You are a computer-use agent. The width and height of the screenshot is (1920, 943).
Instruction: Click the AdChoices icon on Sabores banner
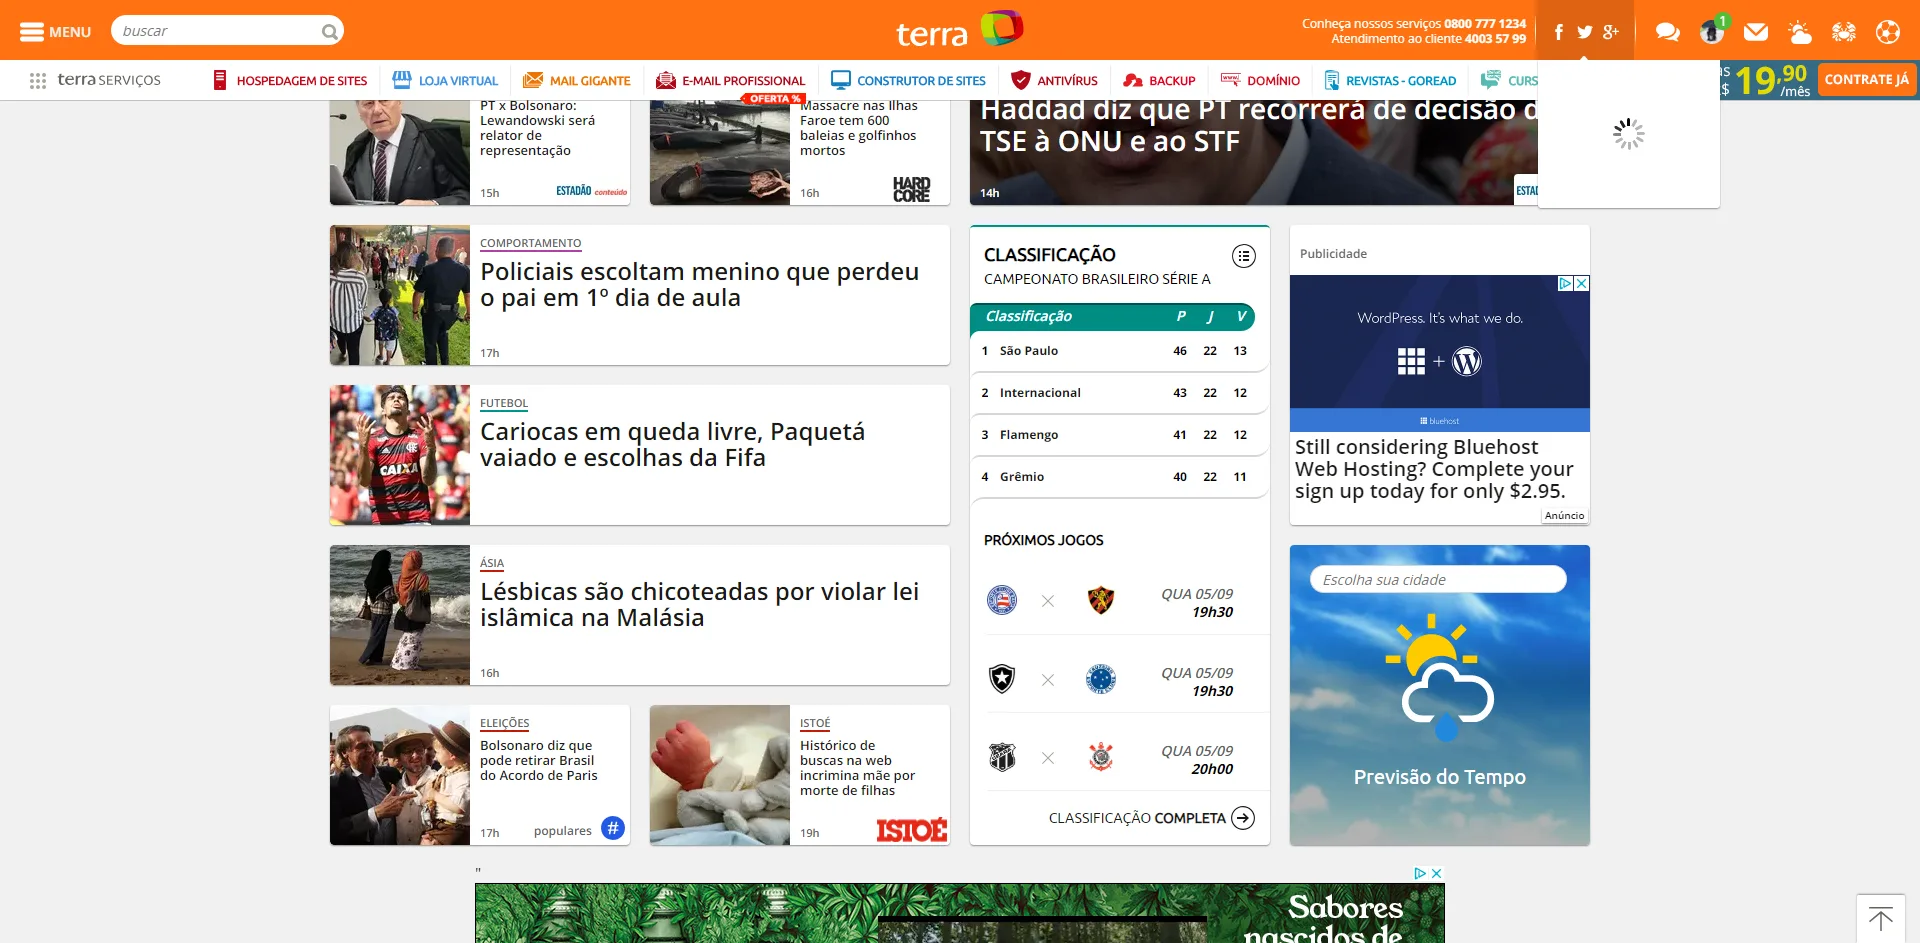[x=1420, y=873]
